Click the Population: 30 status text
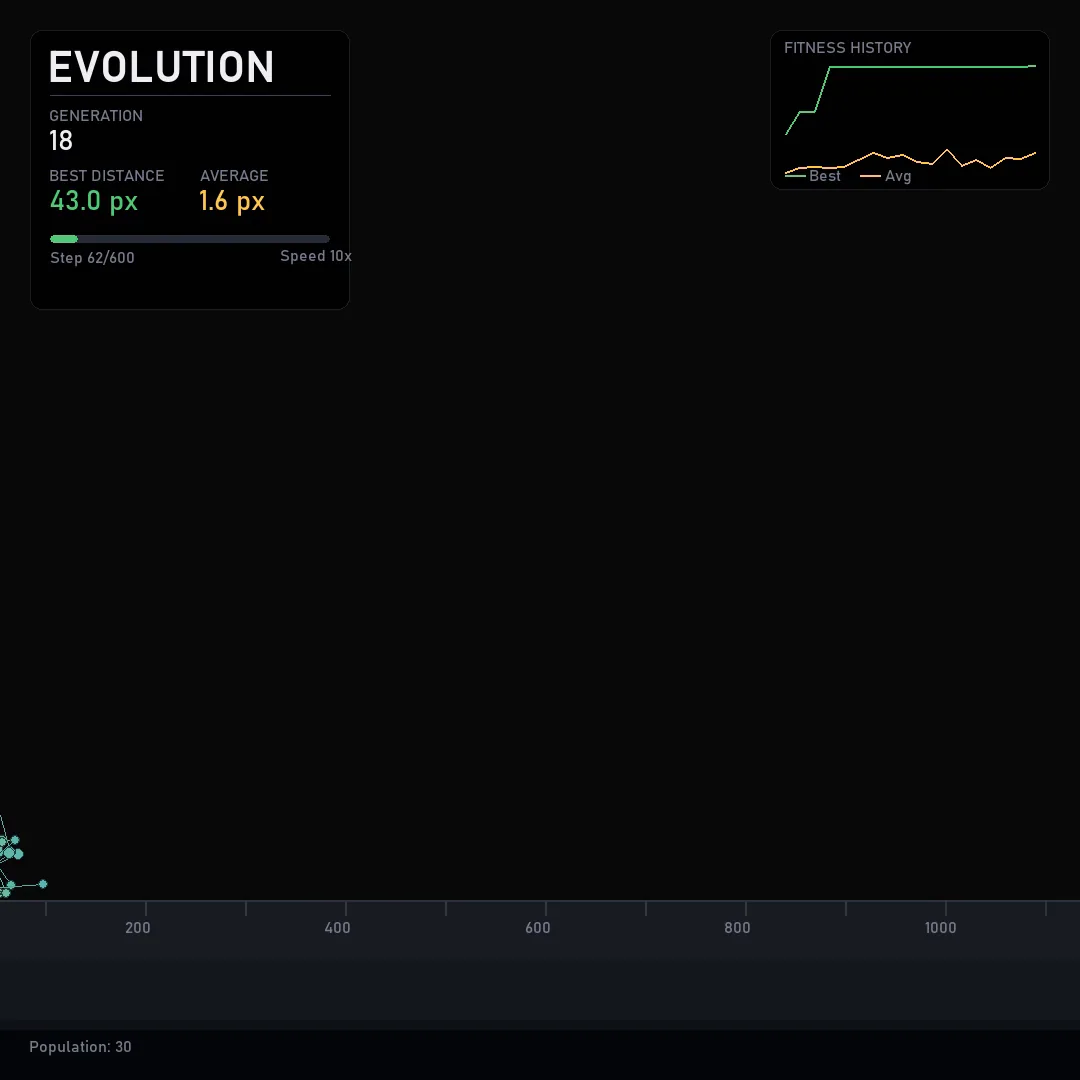Image resolution: width=1080 pixels, height=1080 pixels. (x=80, y=1047)
